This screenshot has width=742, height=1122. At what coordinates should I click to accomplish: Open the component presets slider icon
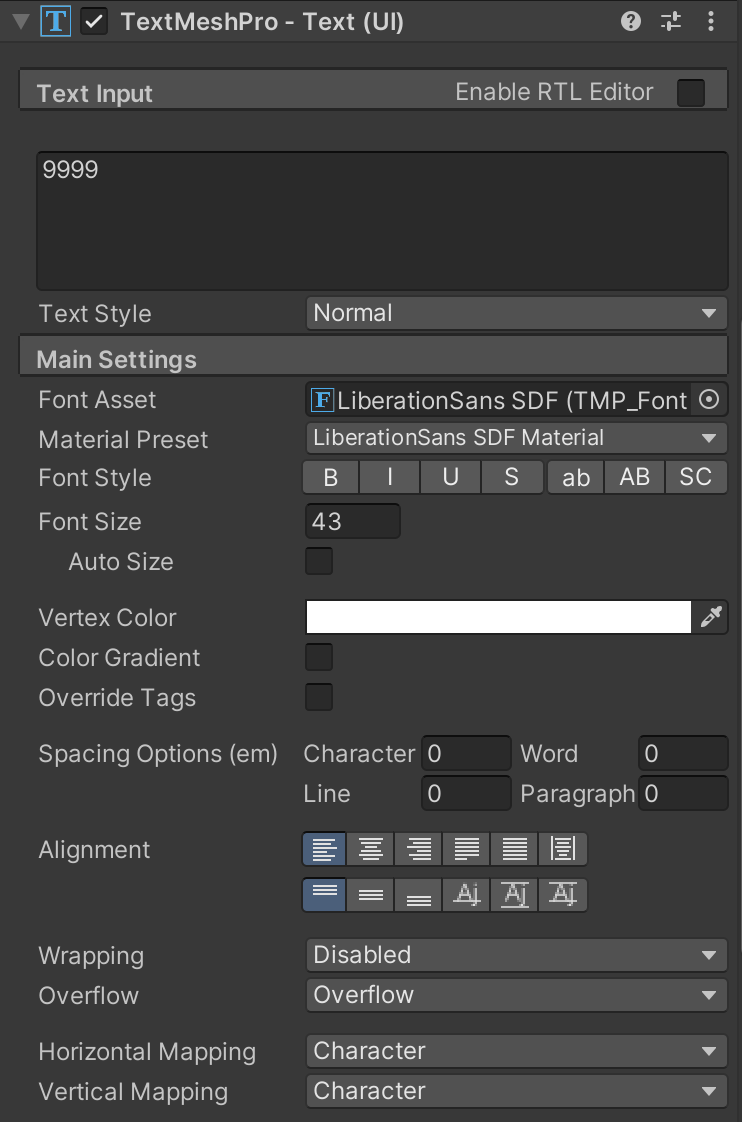tap(671, 21)
